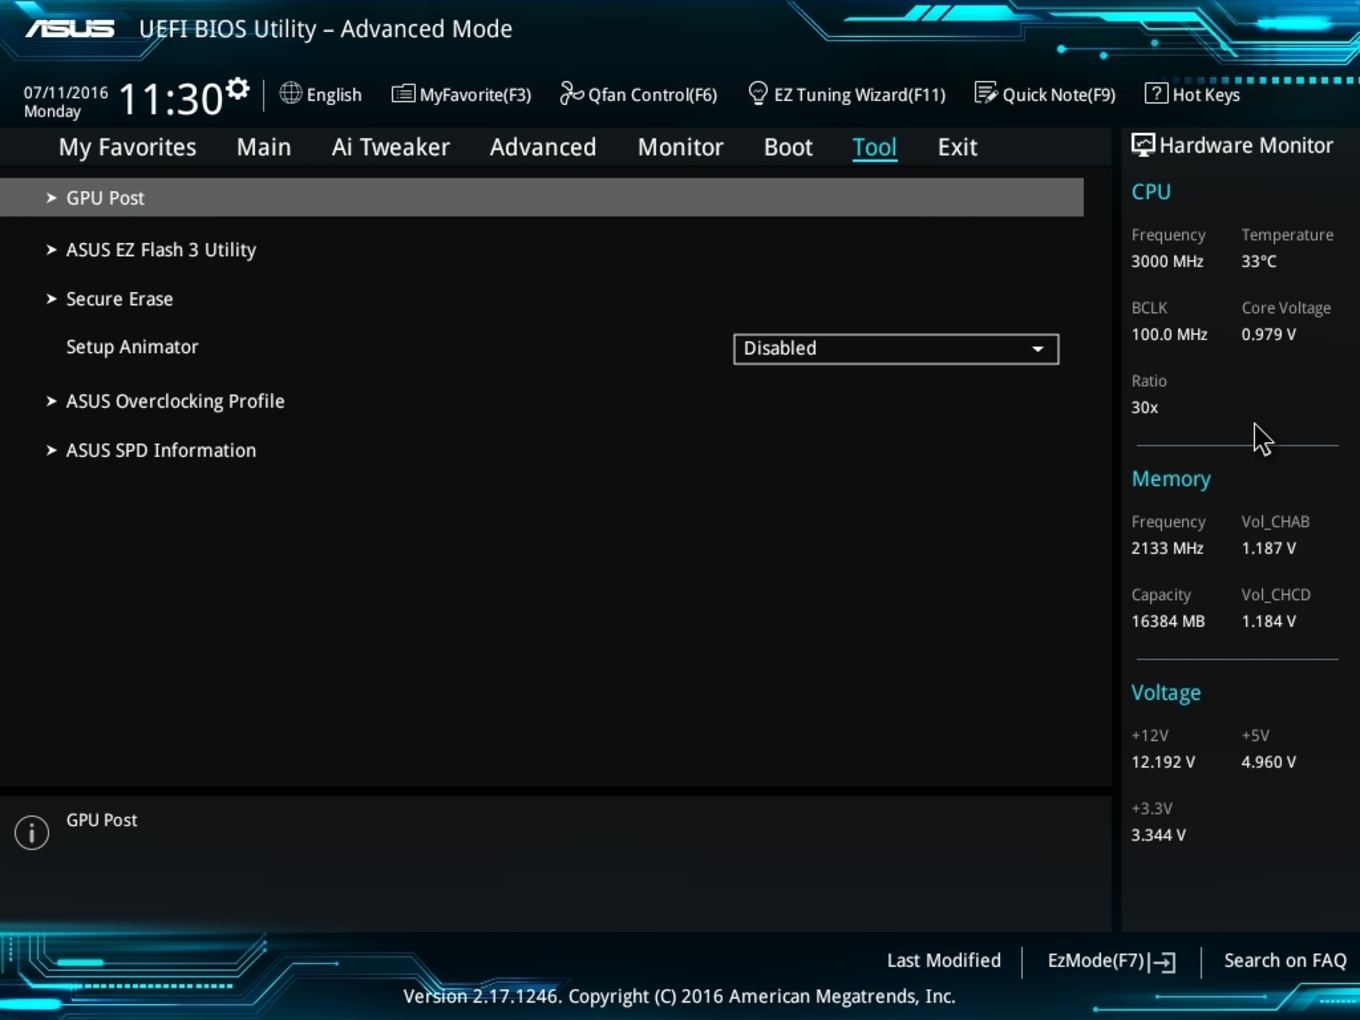Image resolution: width=1360 pixels, height=1020 pixels.
Task: Expand the ASUS SPD Information arrow
Action: point(51,450)
